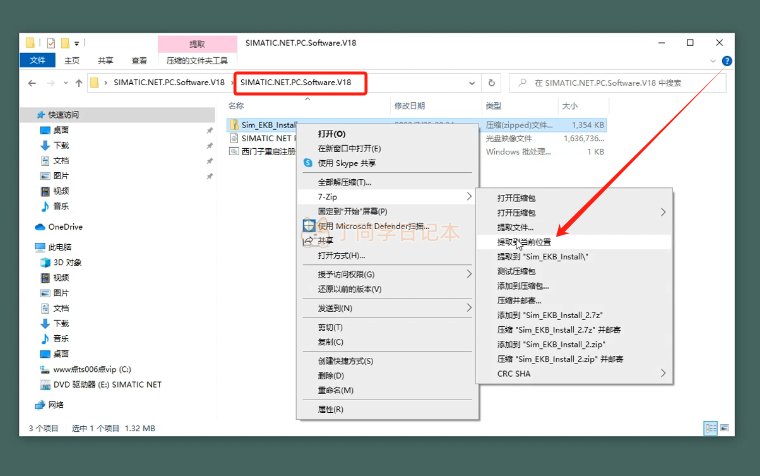Sort by the 修改日期 column header
The height and width of the screenshot is (476, 760).
pos(410,106)
